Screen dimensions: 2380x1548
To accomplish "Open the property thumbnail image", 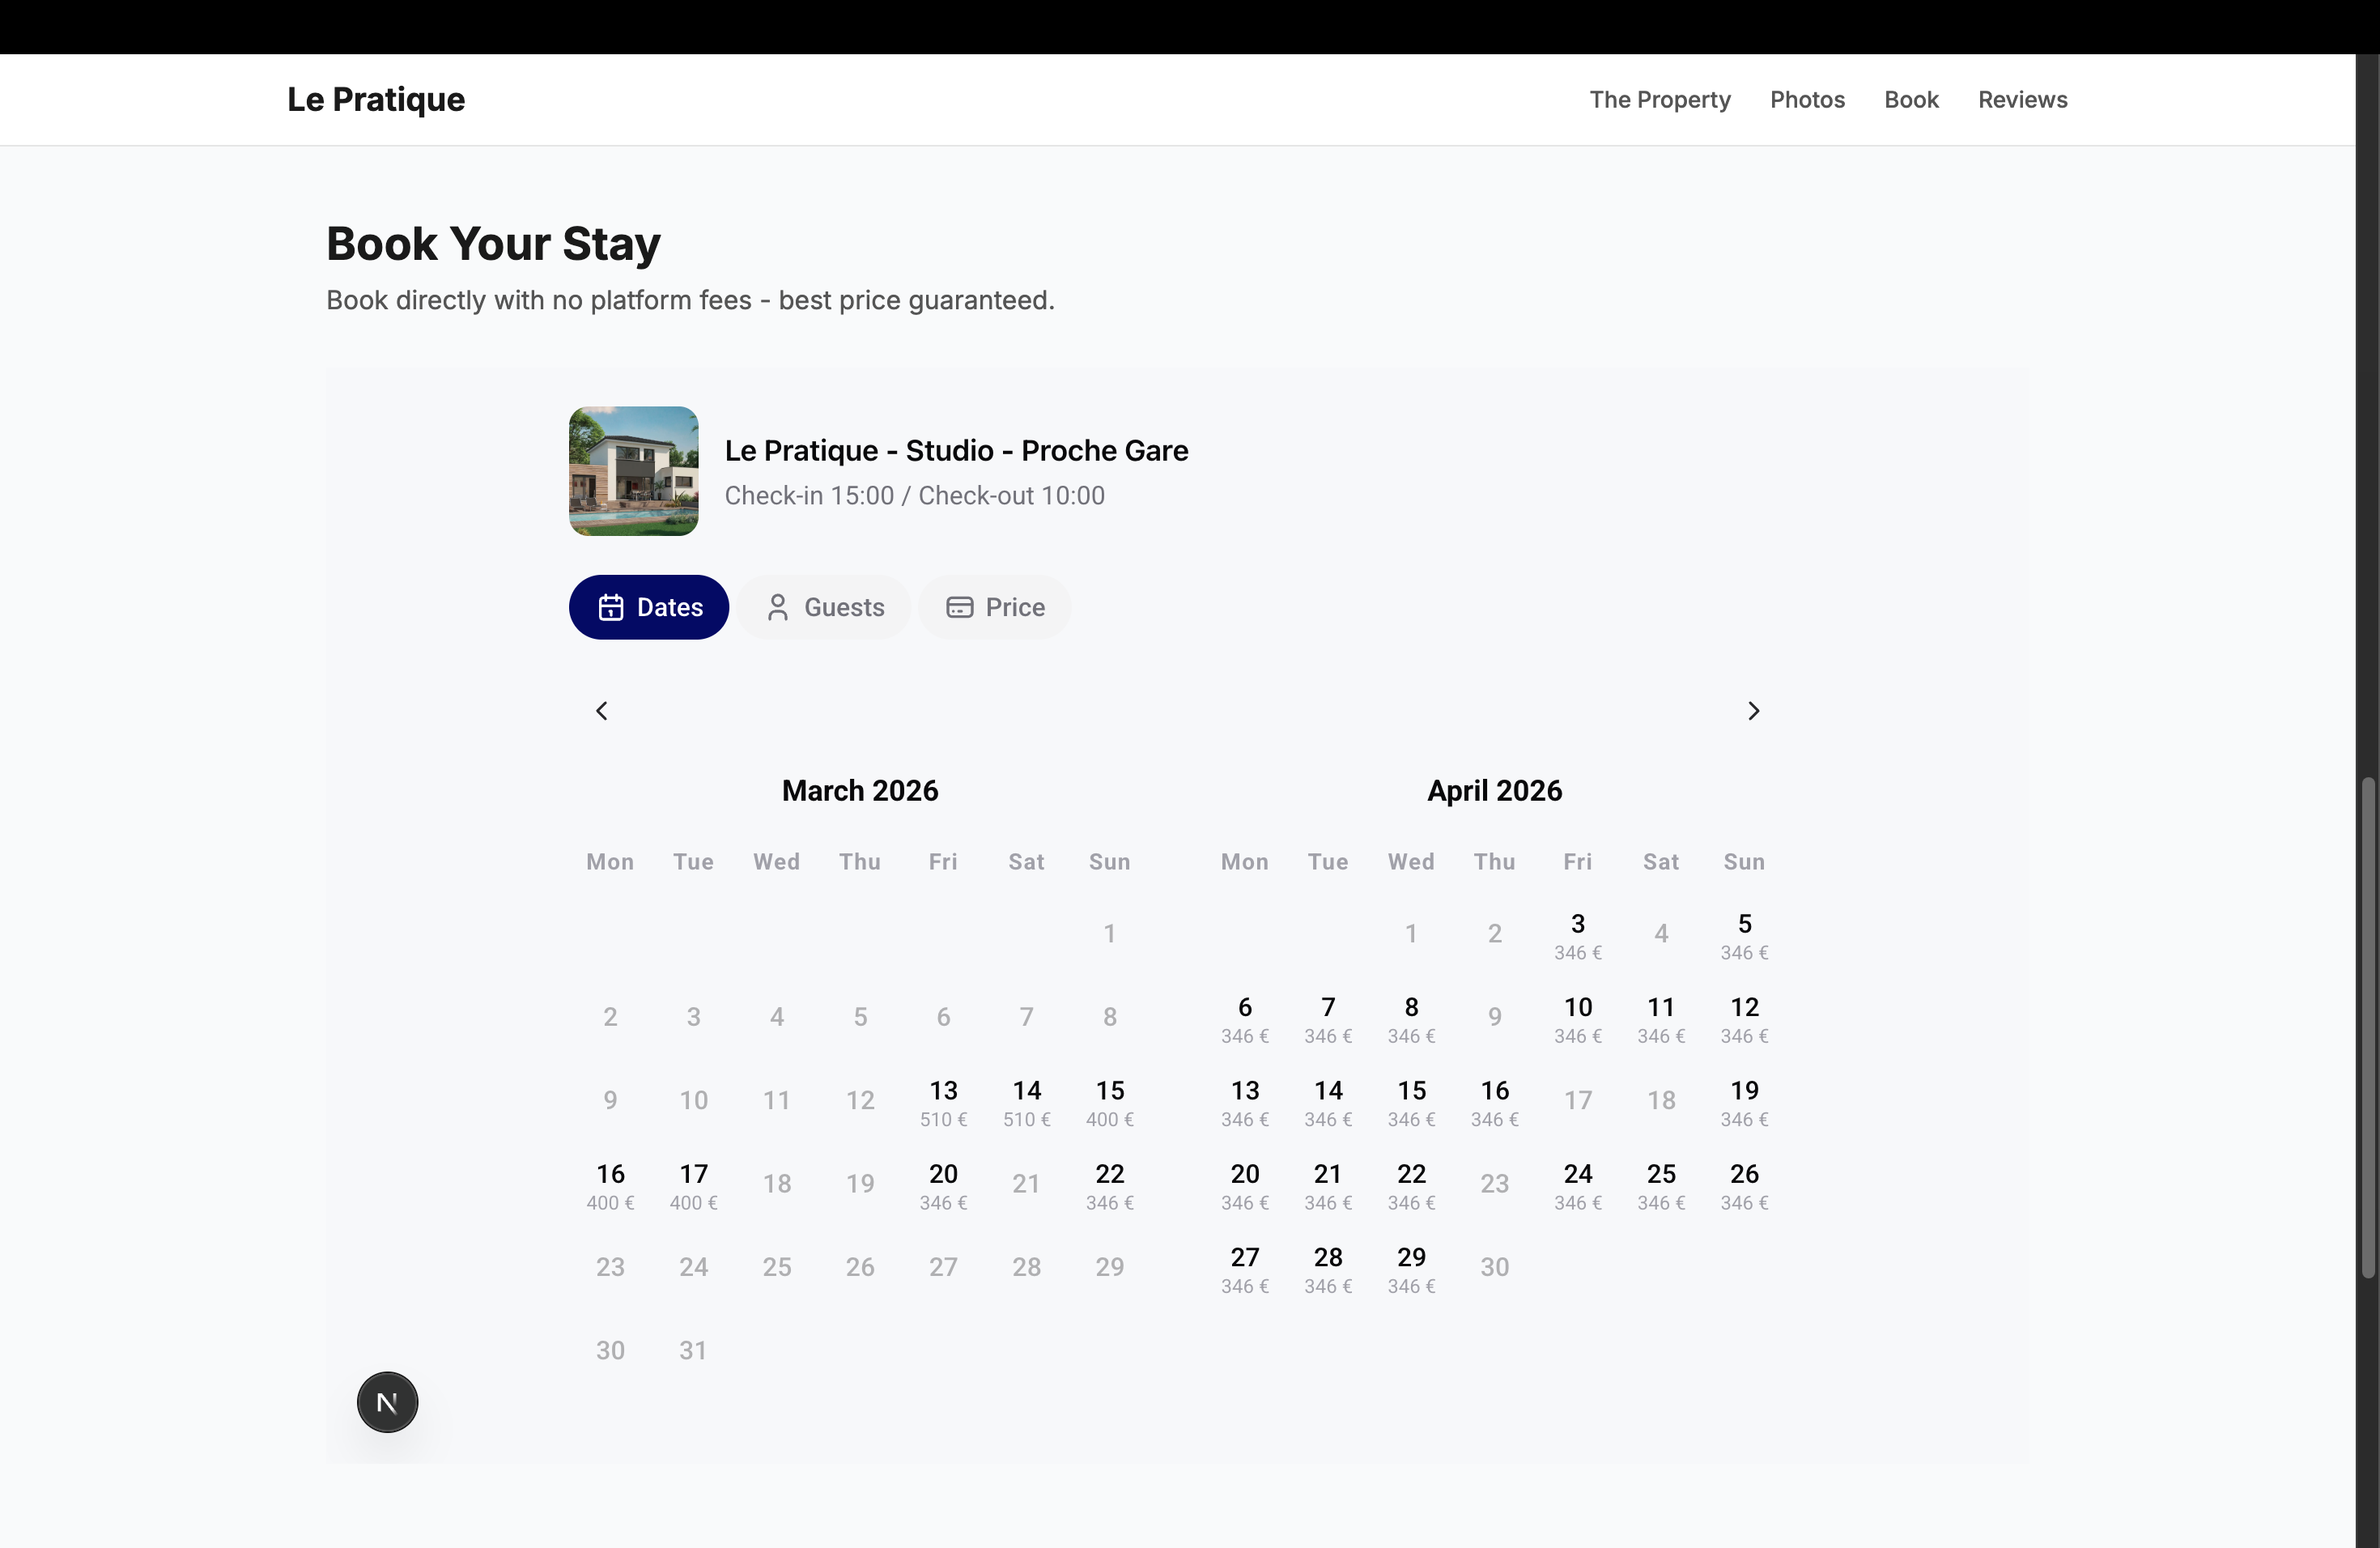I will (x=634, y=471).
